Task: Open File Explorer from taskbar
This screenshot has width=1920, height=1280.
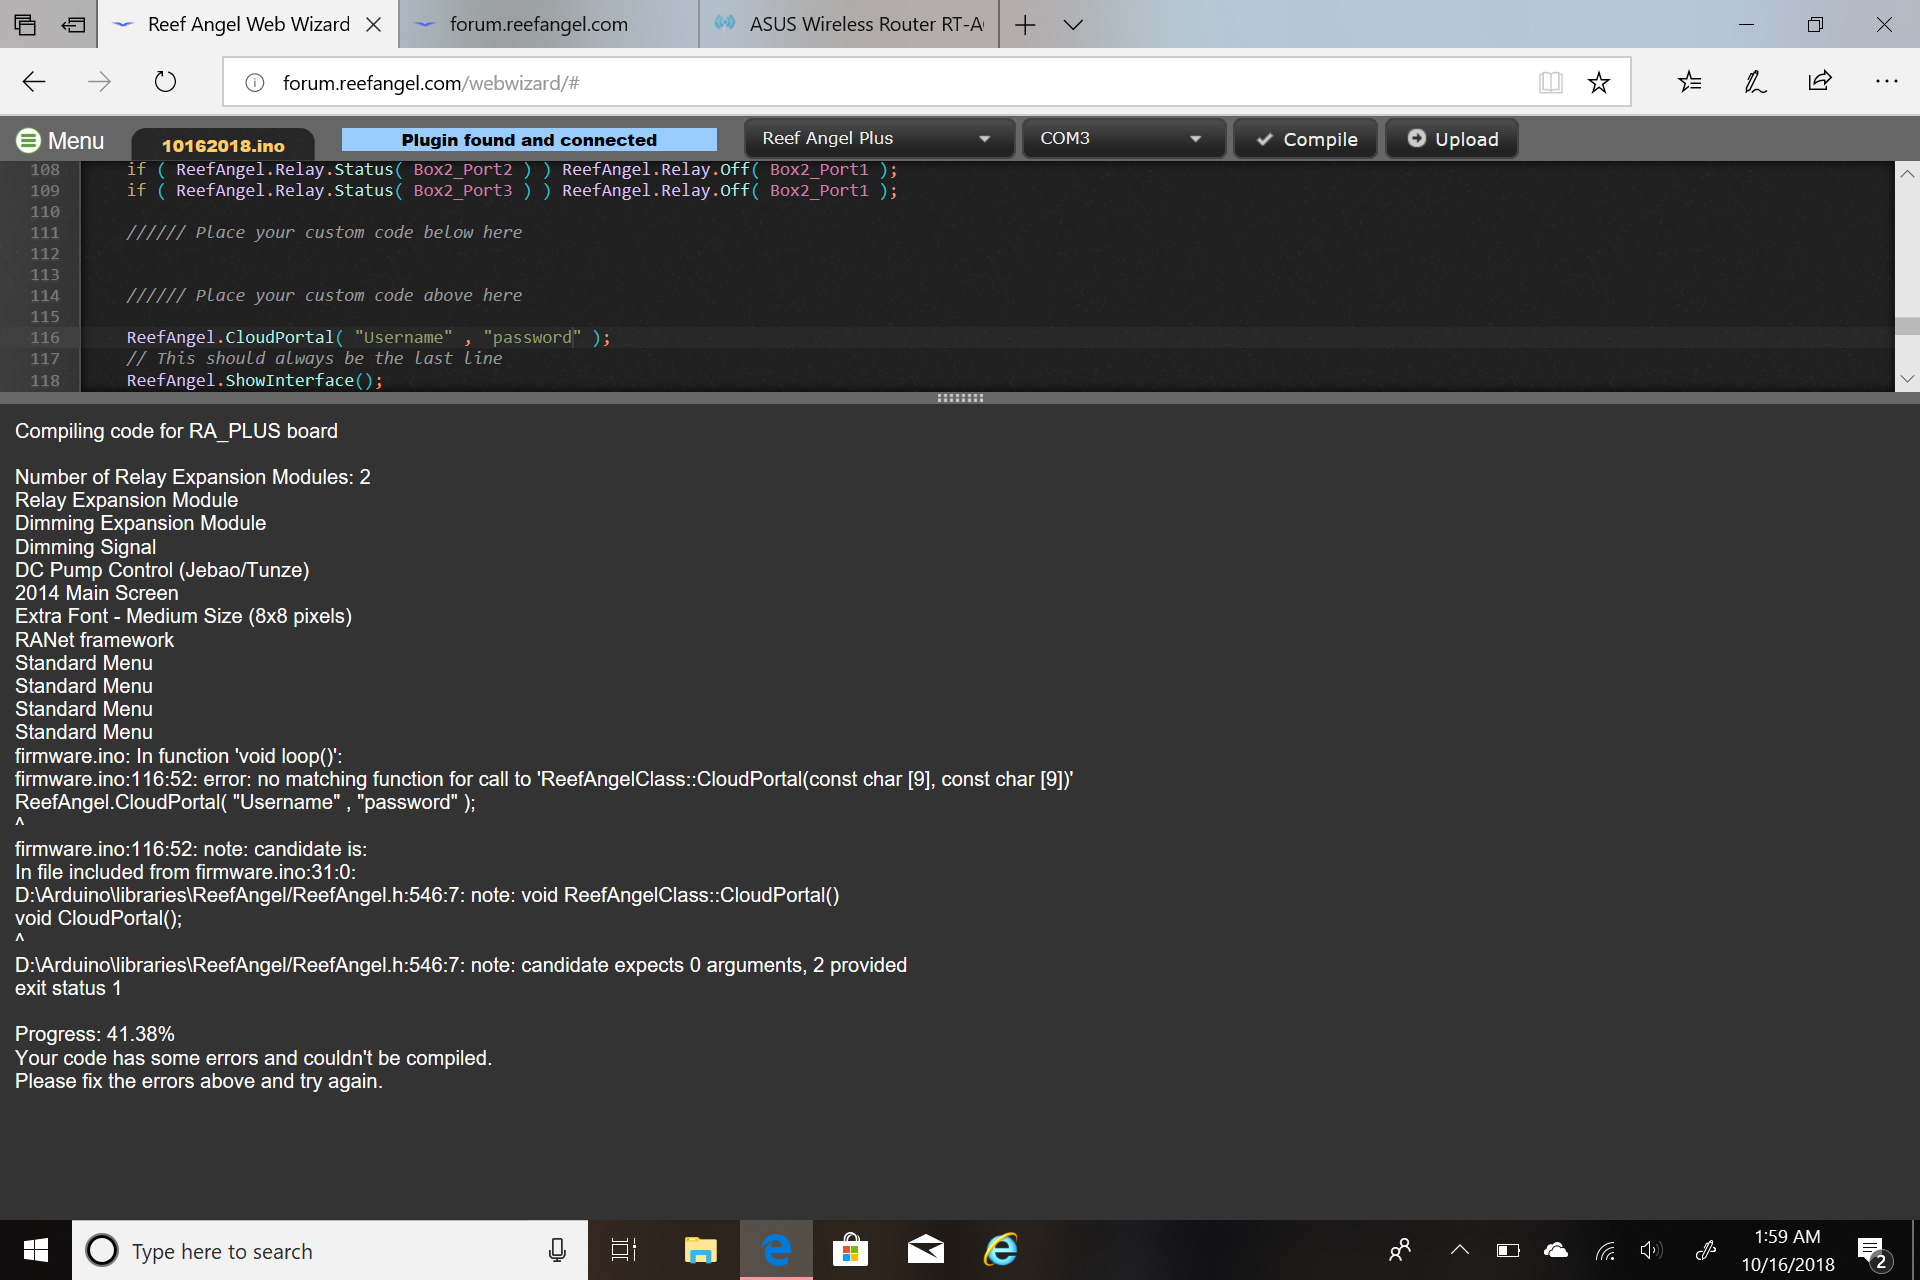Action: tap(701, 1250)
